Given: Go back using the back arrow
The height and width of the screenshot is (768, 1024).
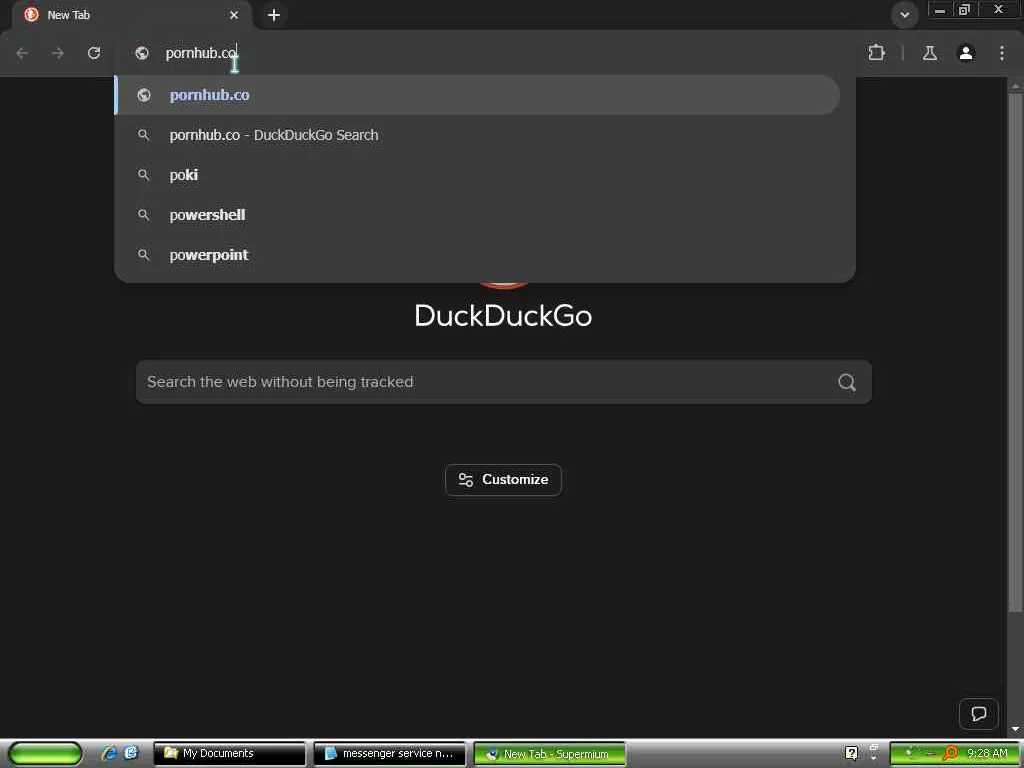Looking at the screenshot, I should point(22,53).
